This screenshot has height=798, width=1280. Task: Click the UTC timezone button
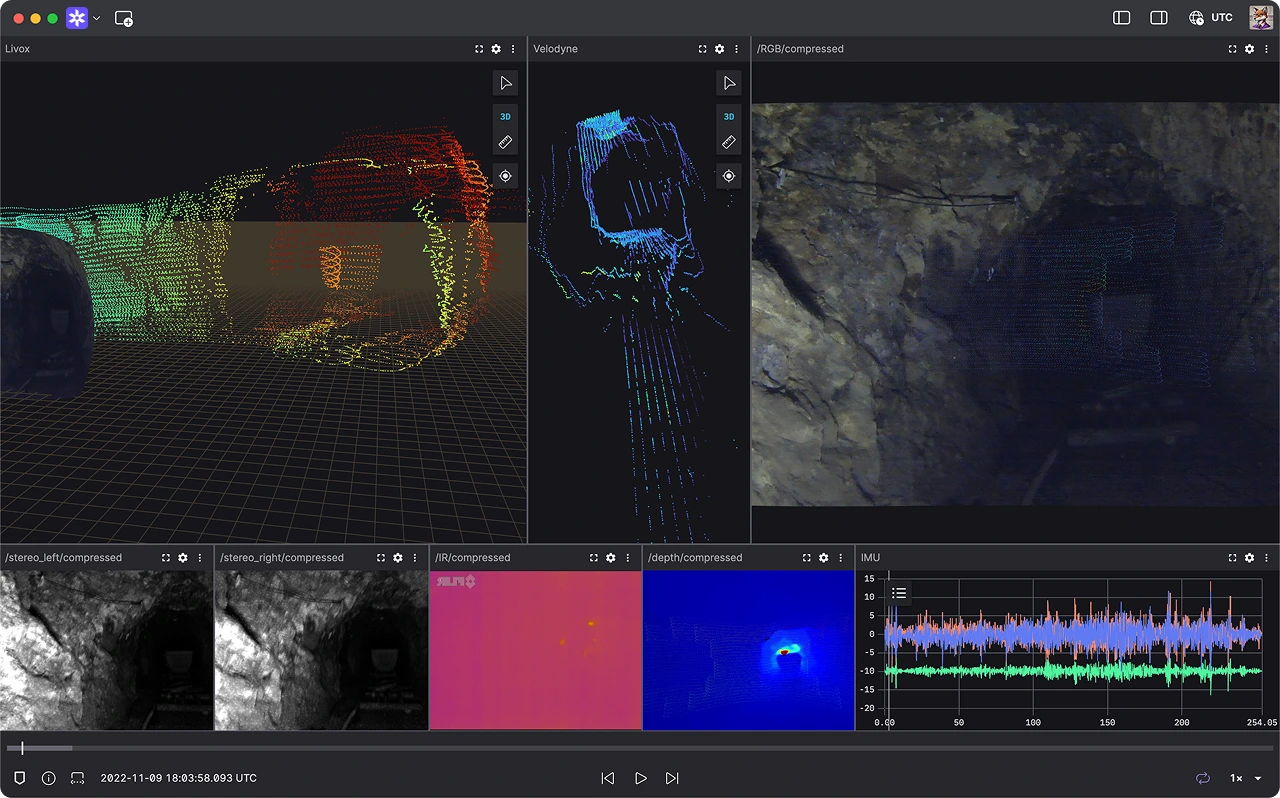coord(1213,17)
